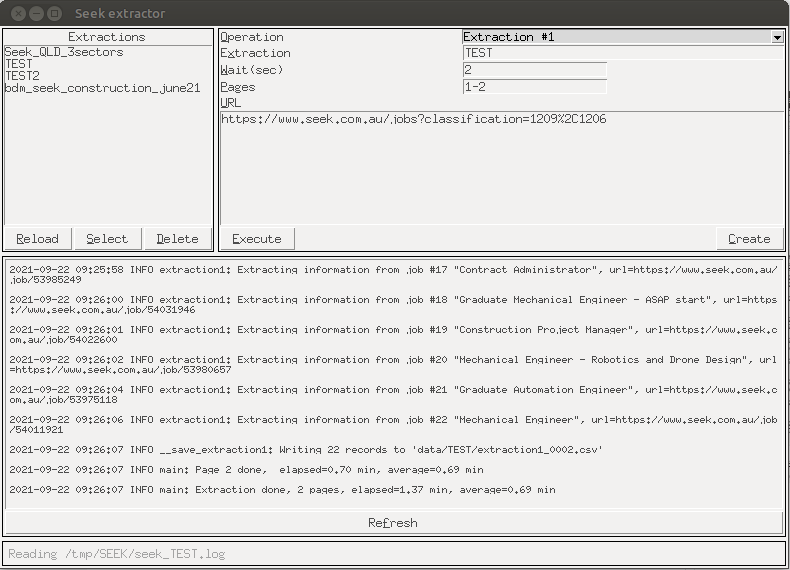Close the Seek extractor window

click(18, 14)
